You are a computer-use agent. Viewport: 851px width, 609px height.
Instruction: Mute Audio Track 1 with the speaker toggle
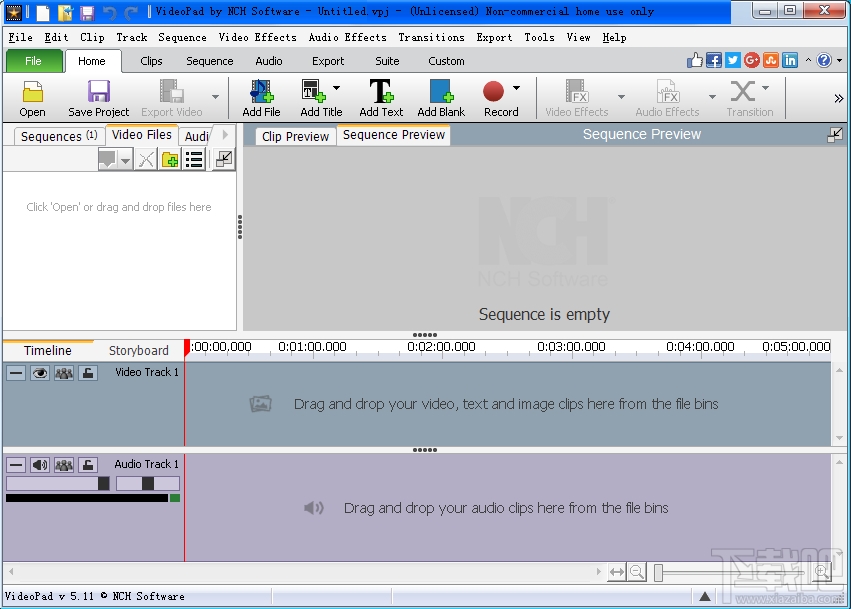coord(40,464)
